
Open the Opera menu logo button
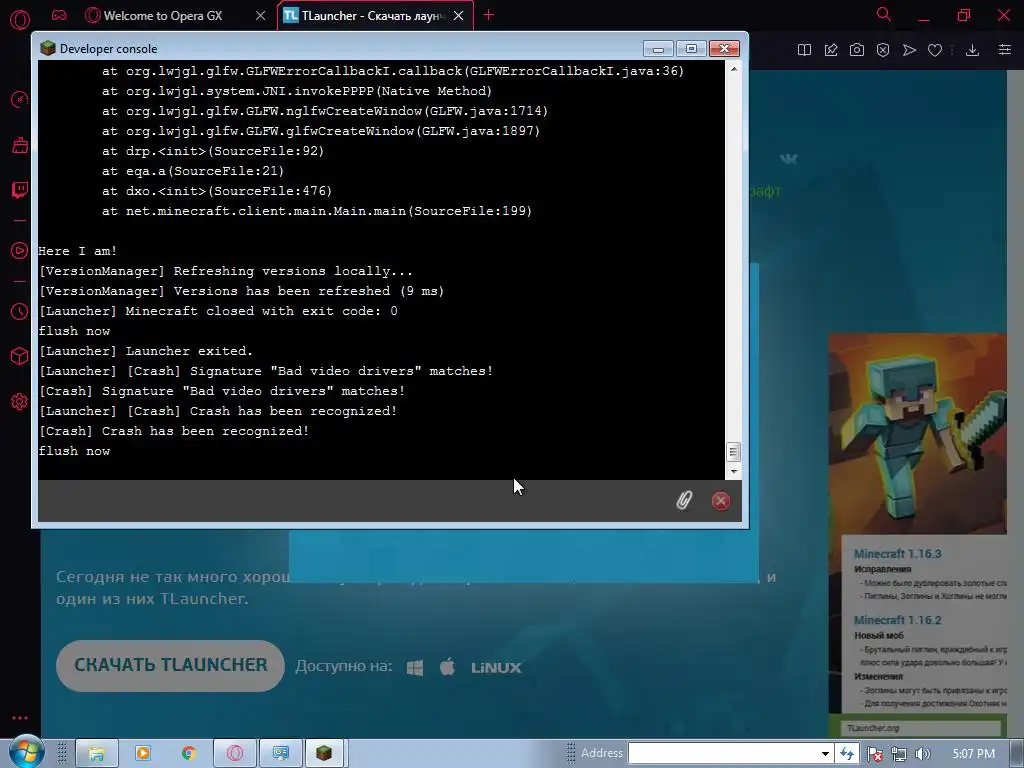(x=20, y=19)
